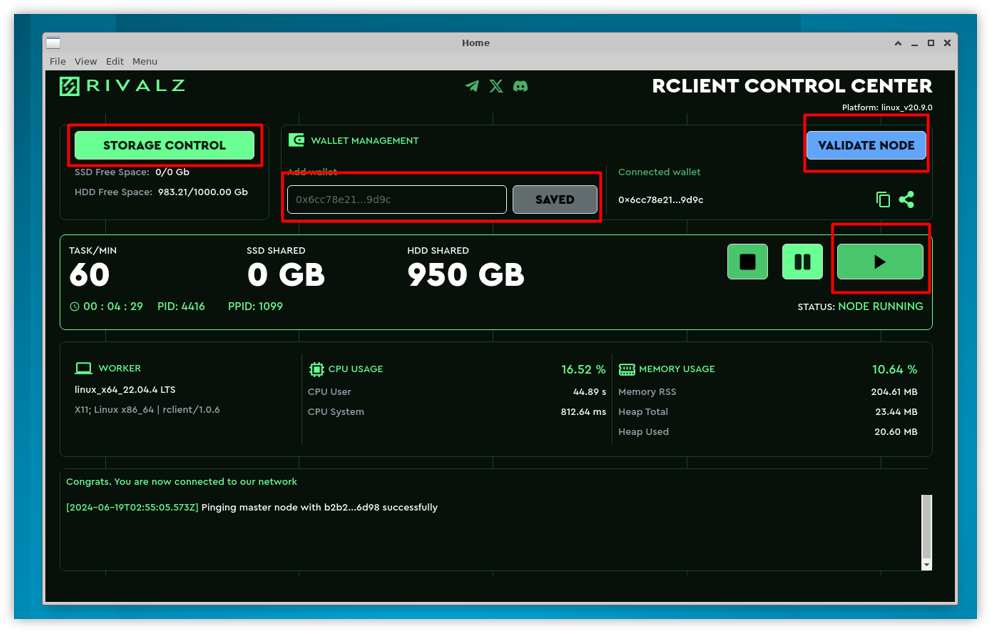Click the TASK/MIN value 60
Screen dimensions: 991x633
tap(89, 275)
